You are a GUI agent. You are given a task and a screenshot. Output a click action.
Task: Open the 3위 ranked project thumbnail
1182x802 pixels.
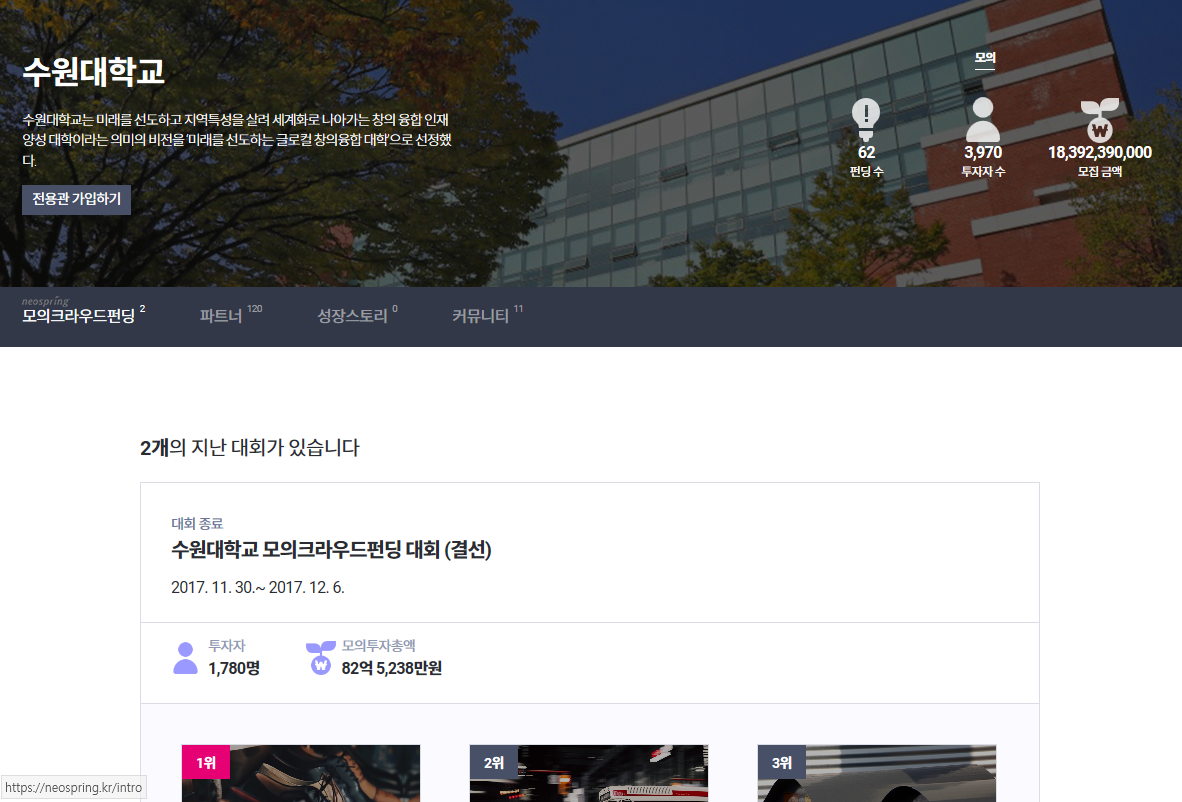(877, 774)
